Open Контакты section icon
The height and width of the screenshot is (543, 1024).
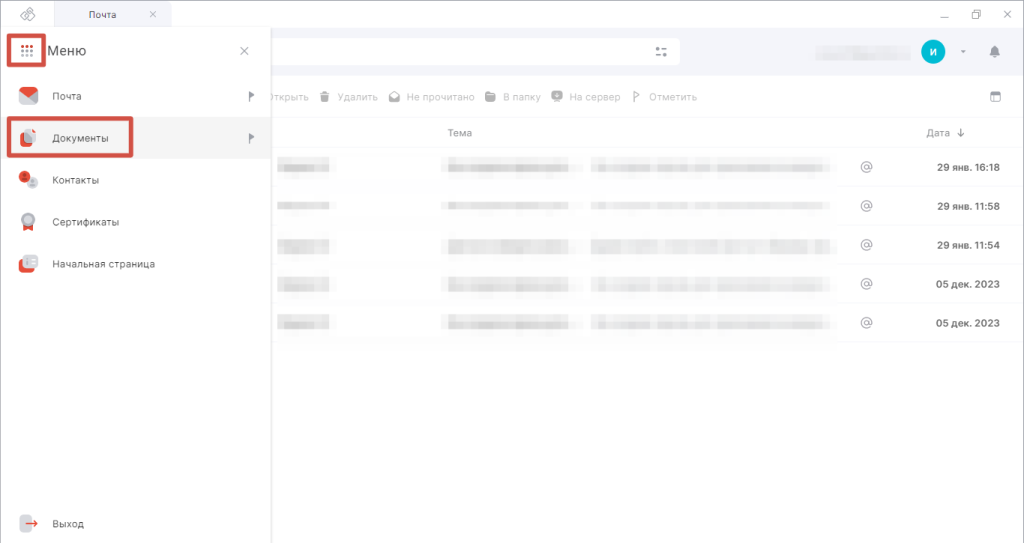tap(28, 180)
